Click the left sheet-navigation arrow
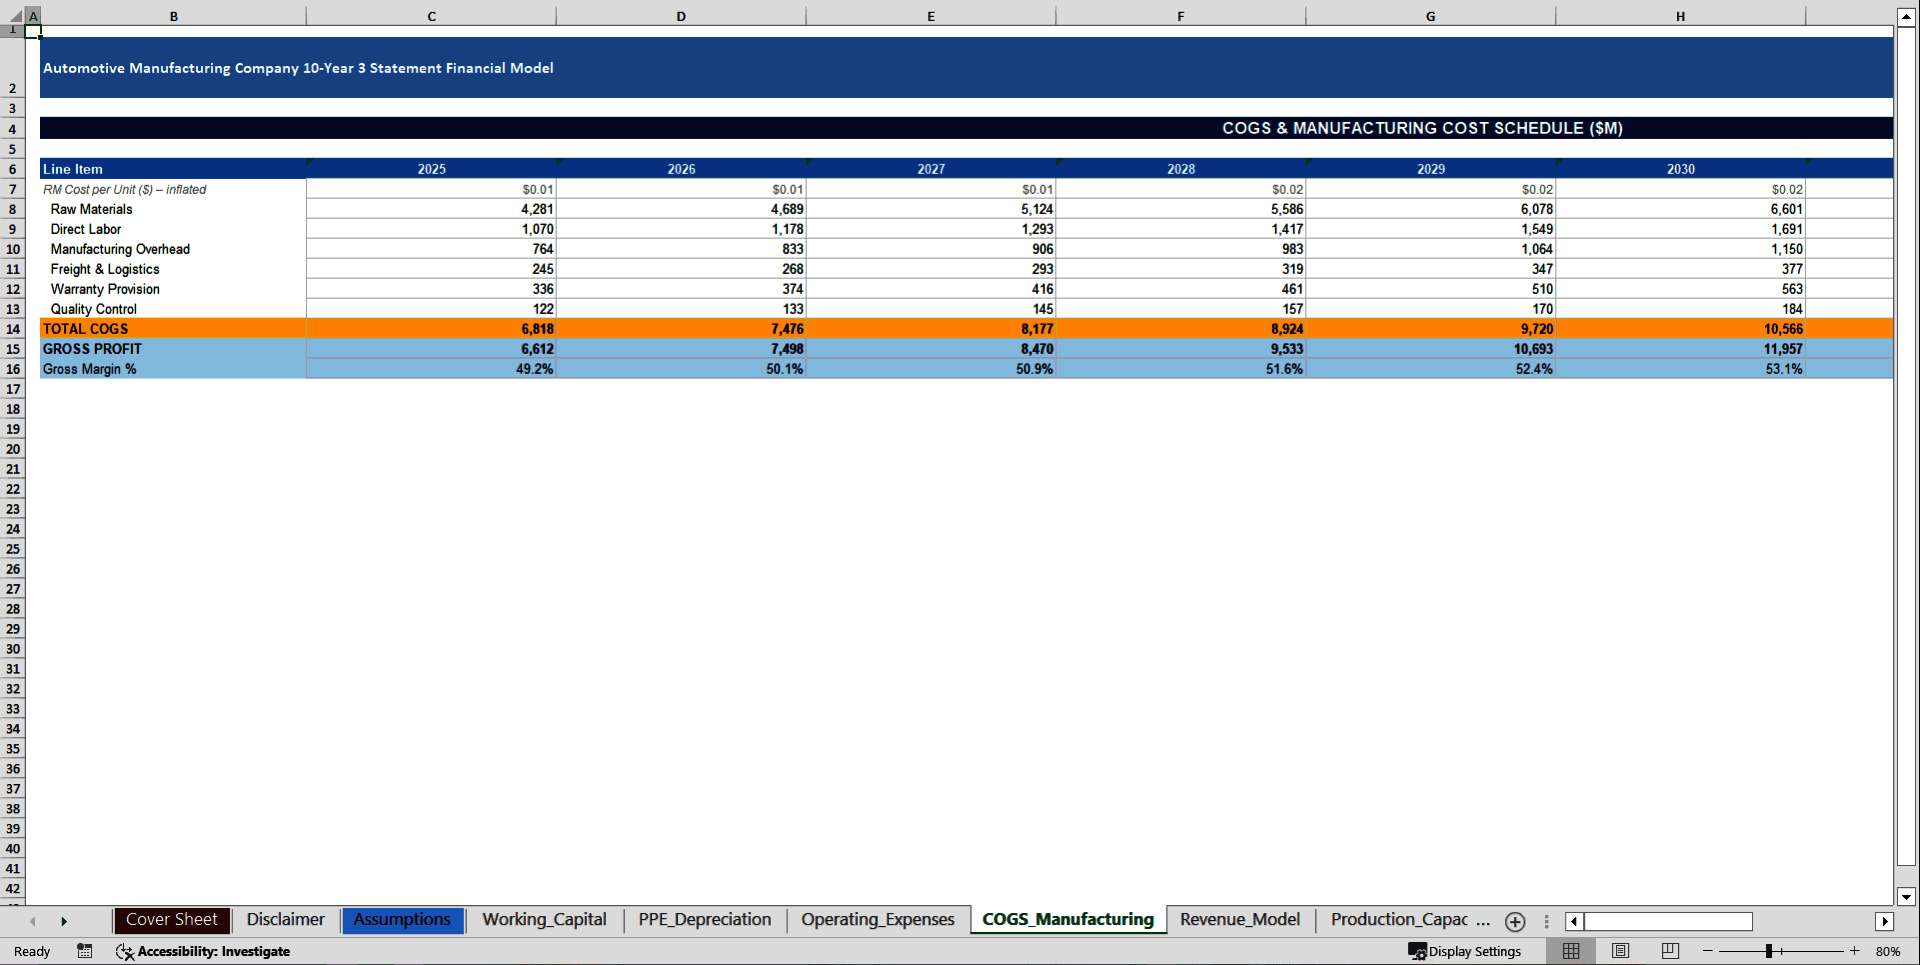Viewport: 1920px width, 965px height. tap(32, 921)
